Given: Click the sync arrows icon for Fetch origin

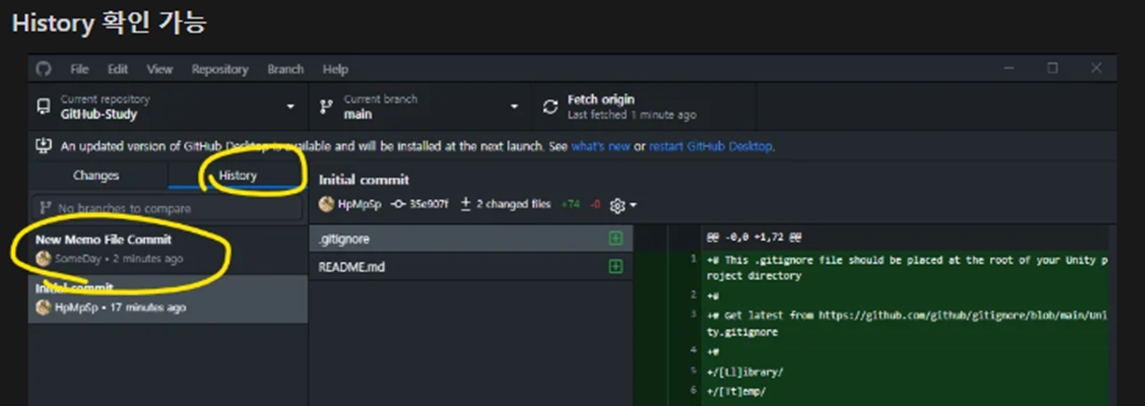Looking at the screenshot, I should point(551,107).
